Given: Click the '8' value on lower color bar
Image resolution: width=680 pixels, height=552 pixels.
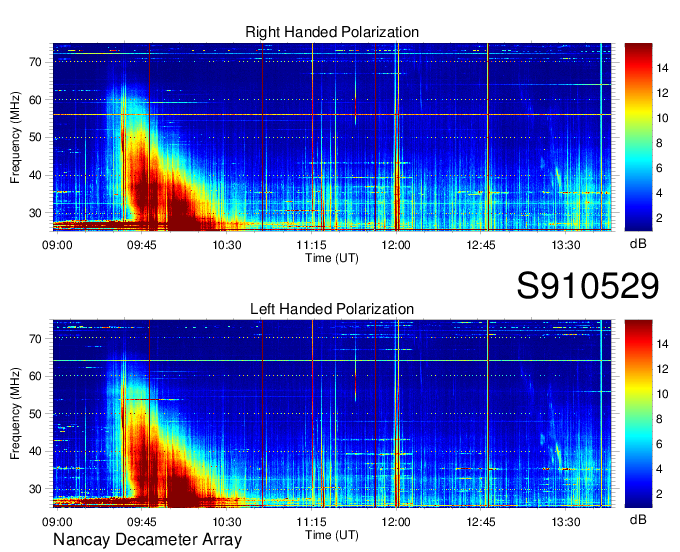Looking at the screenshot, I should coord(659,419).
